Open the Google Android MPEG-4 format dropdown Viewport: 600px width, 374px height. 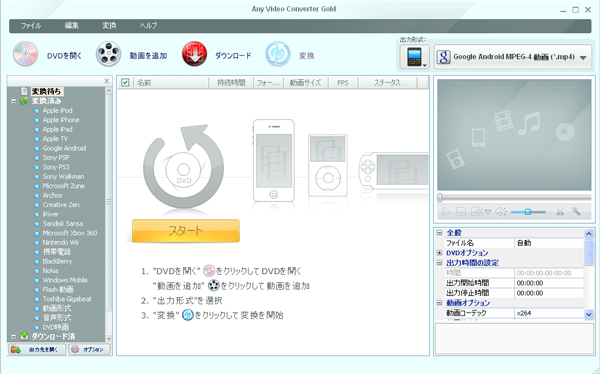point(513,57)
